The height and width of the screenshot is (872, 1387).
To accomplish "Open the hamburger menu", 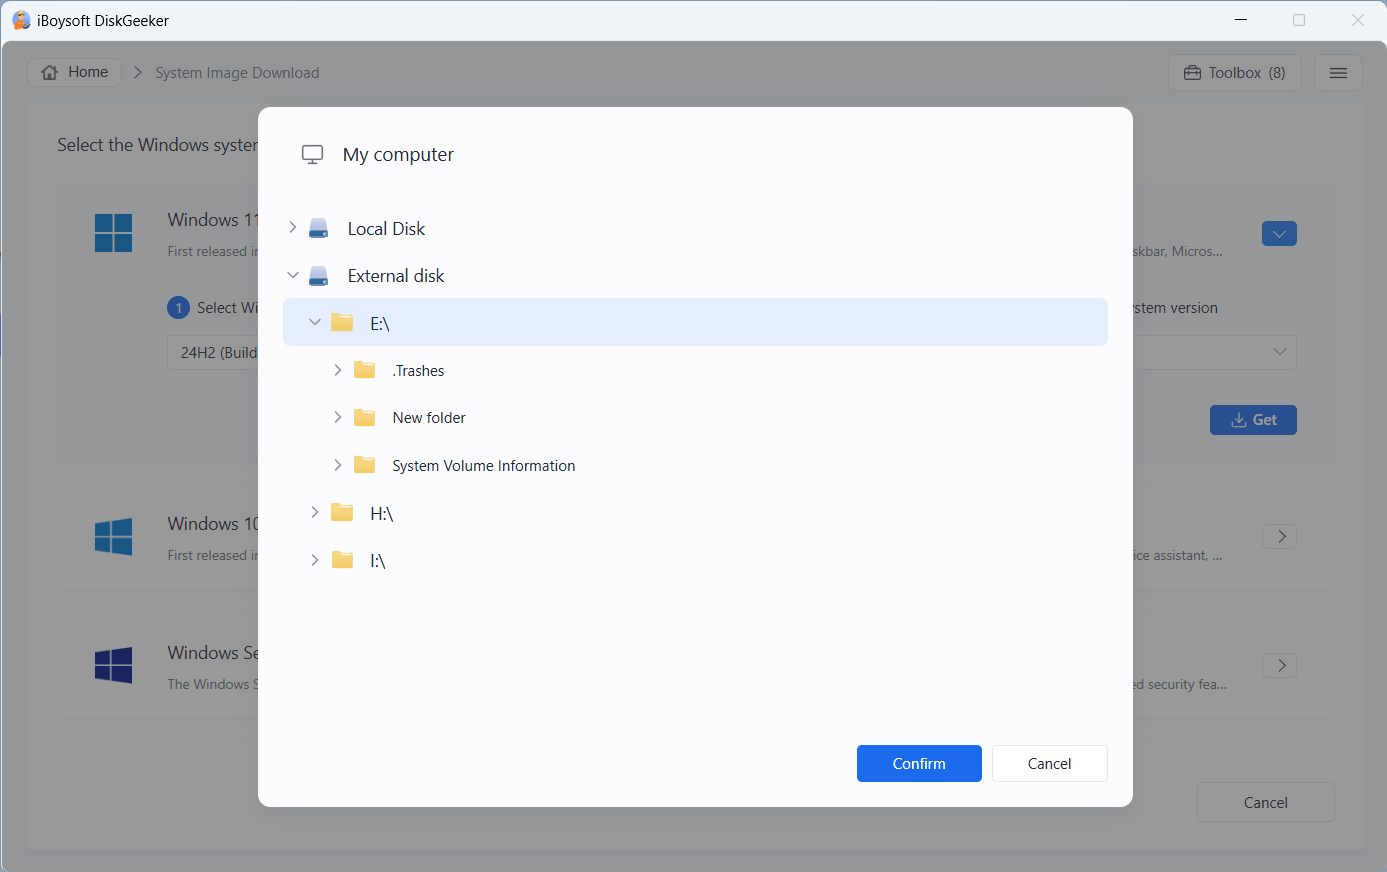I will click(1339, 72).
